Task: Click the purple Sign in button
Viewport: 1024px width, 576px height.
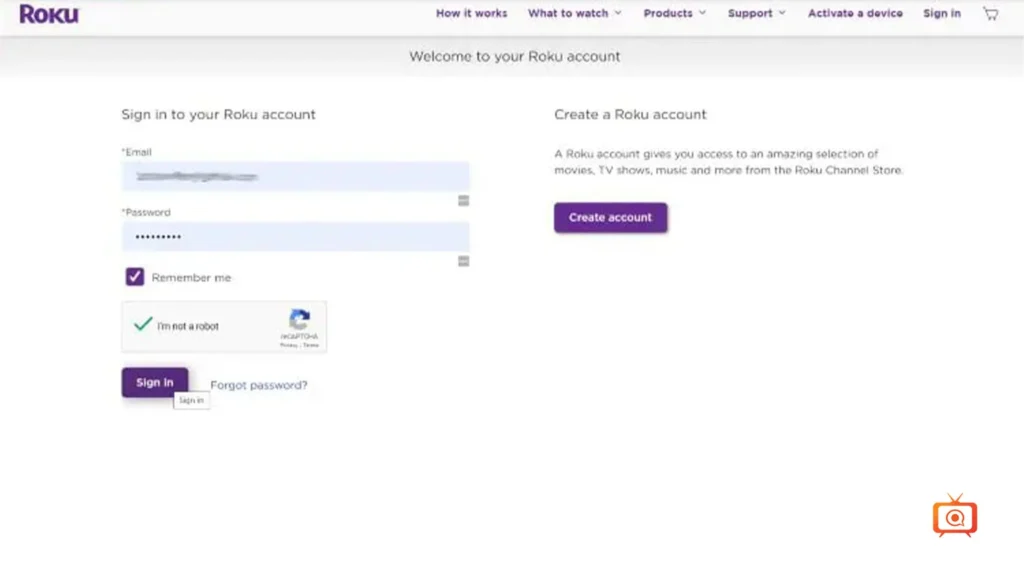Action: coord(155,382)
